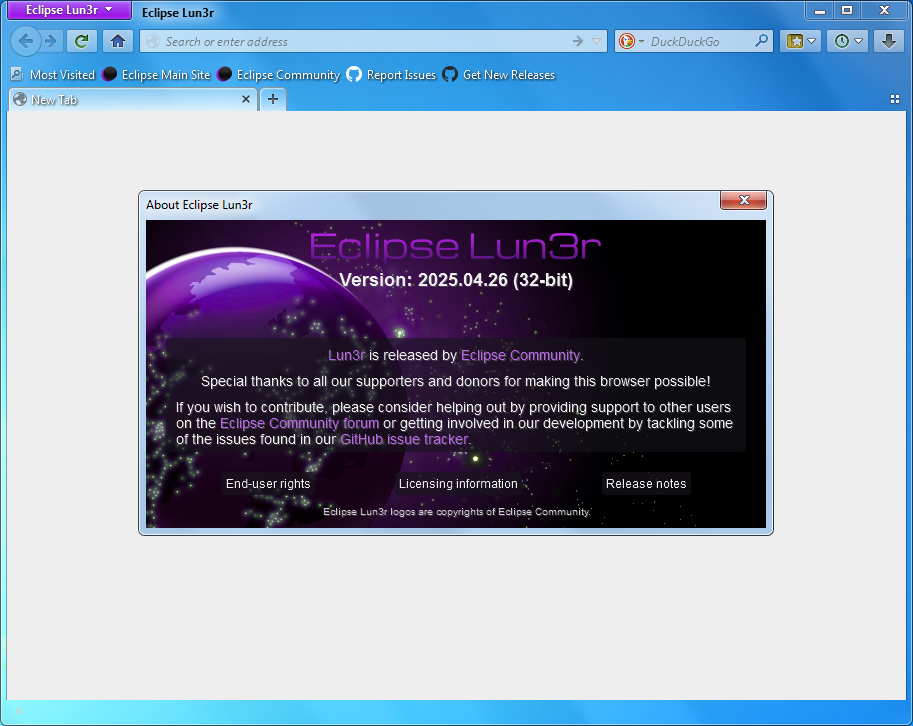
Task: Click the Release notes button
Action: (x=646, y=484)
